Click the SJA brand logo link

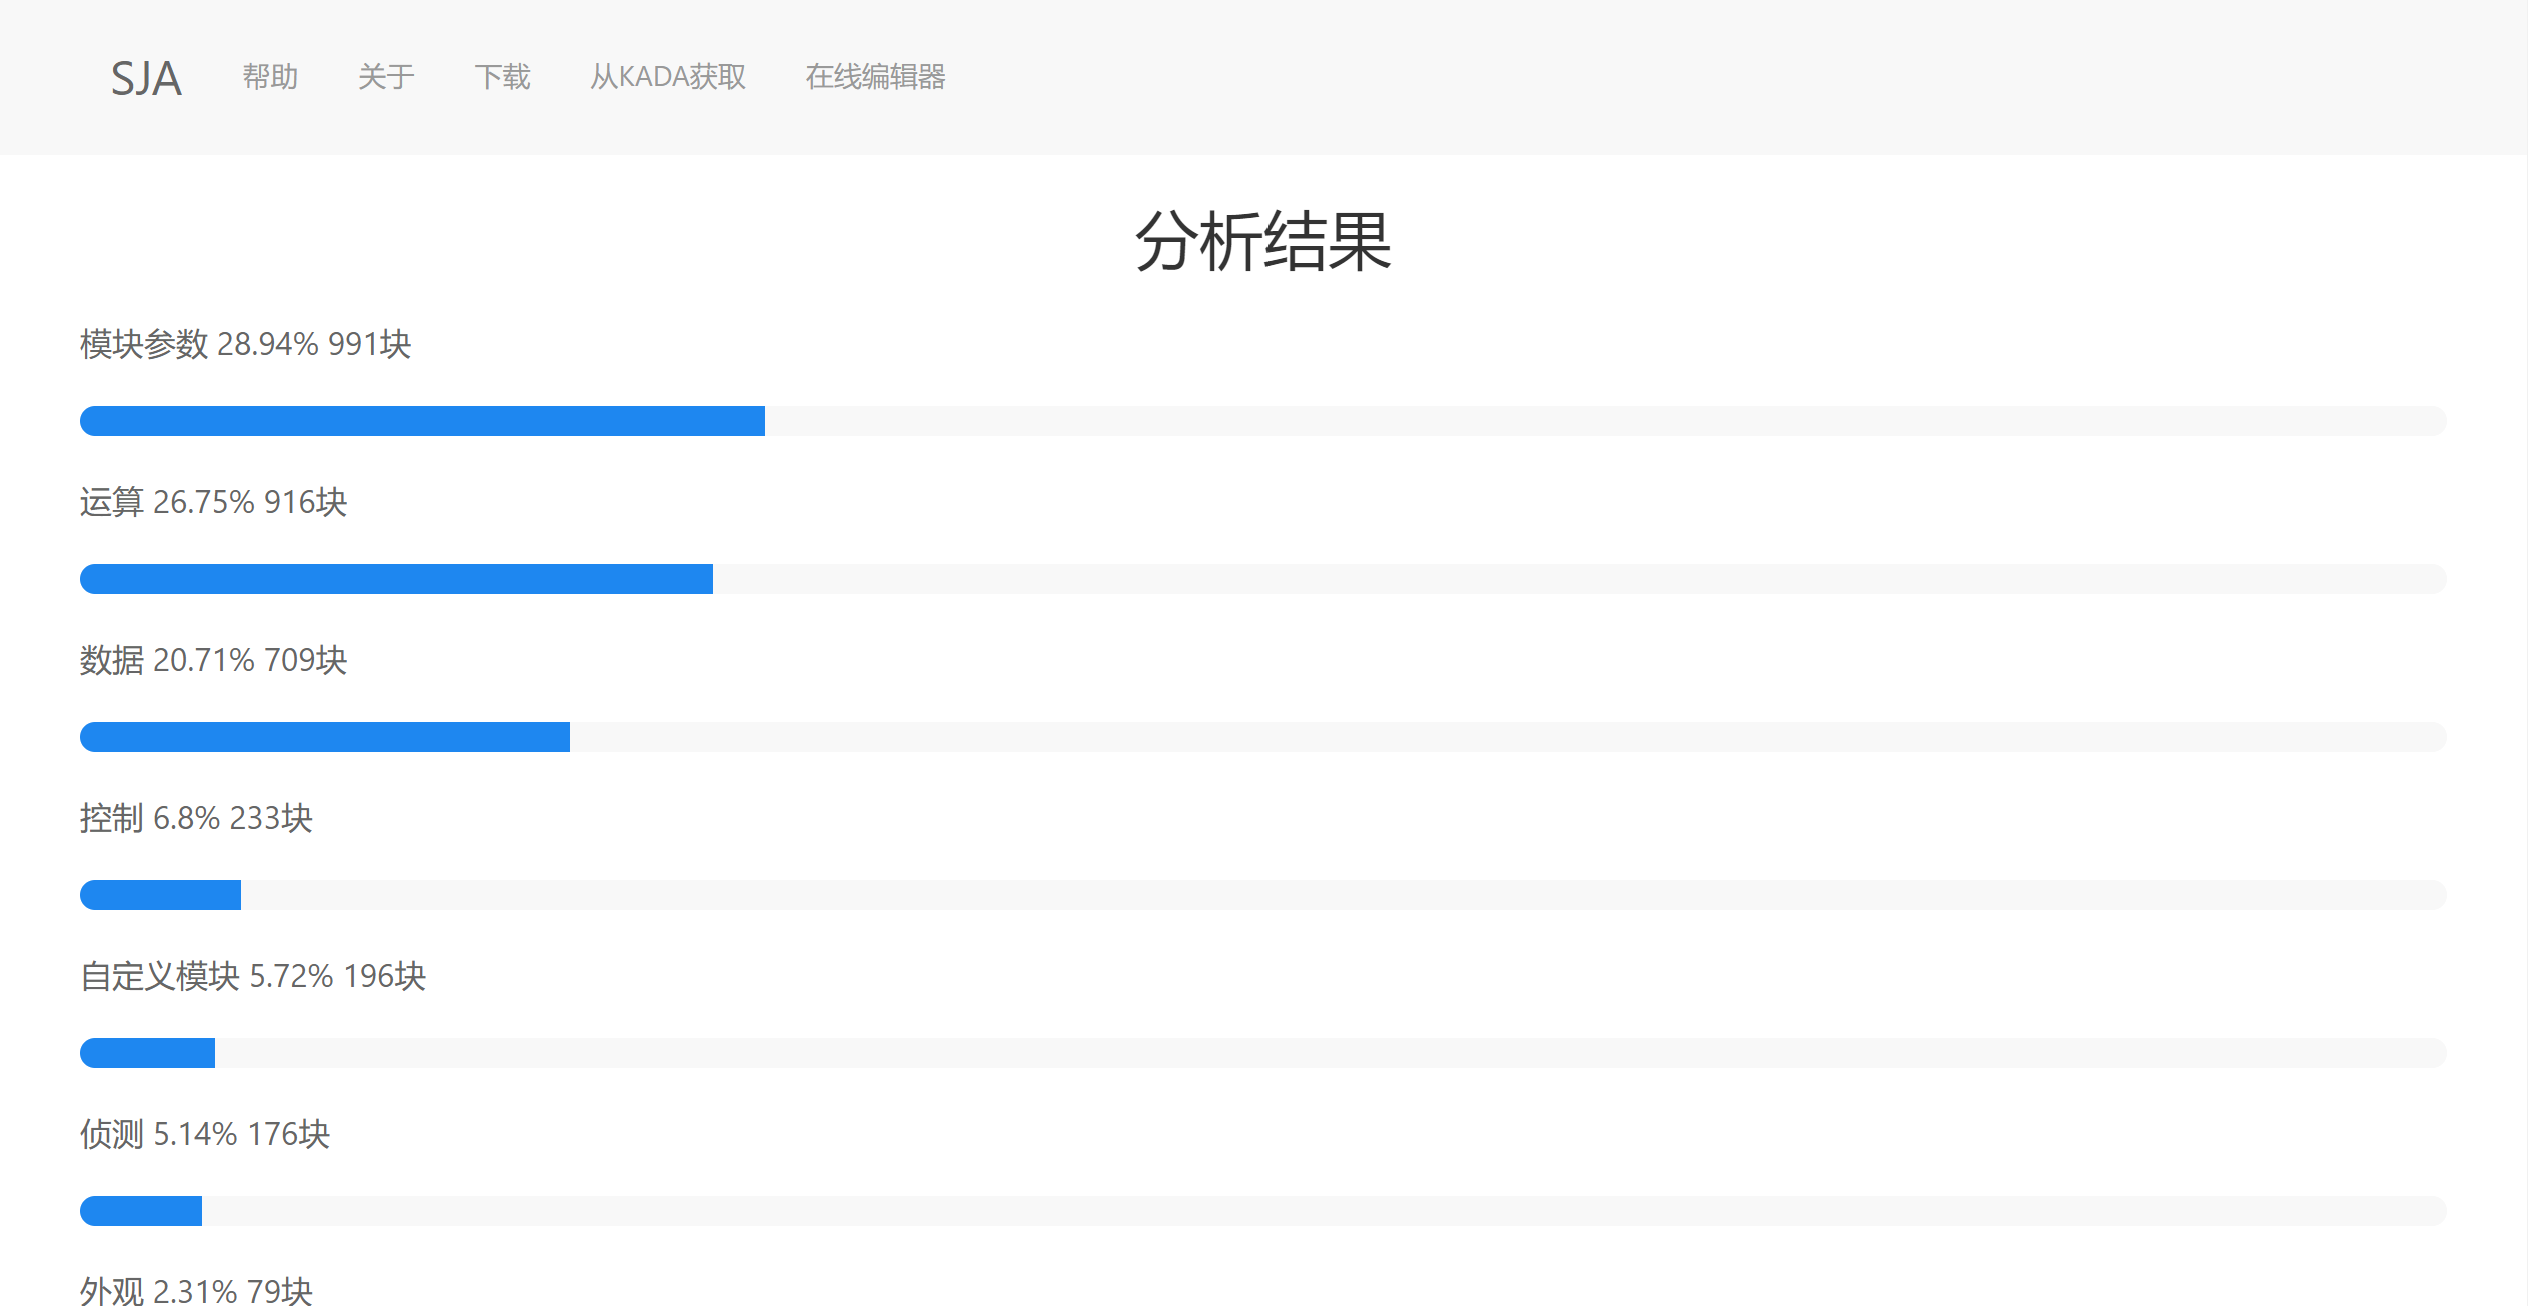pos(146,78)
